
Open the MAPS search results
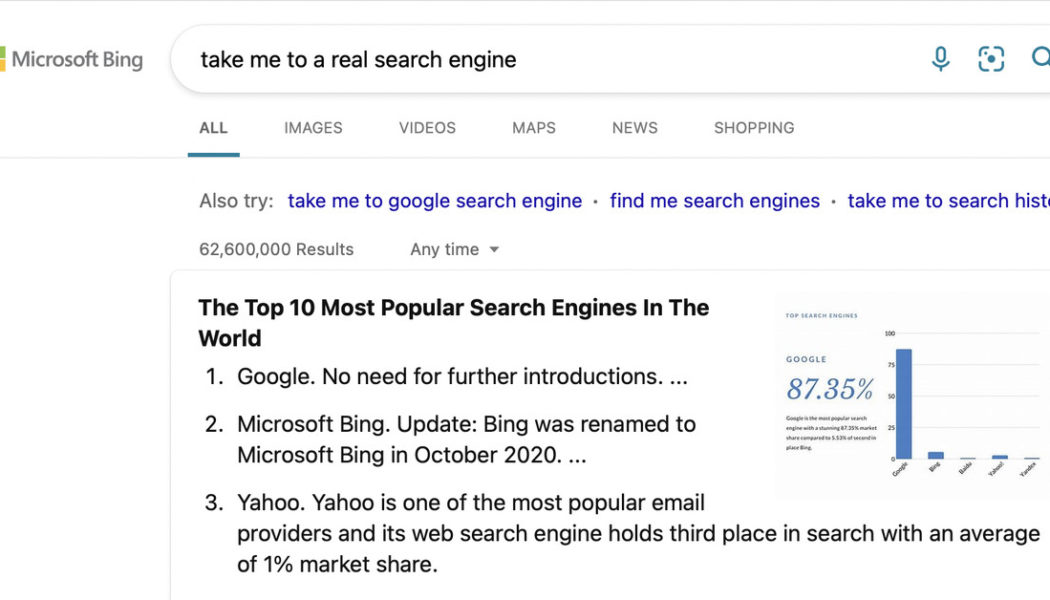[x=533, y=128]
